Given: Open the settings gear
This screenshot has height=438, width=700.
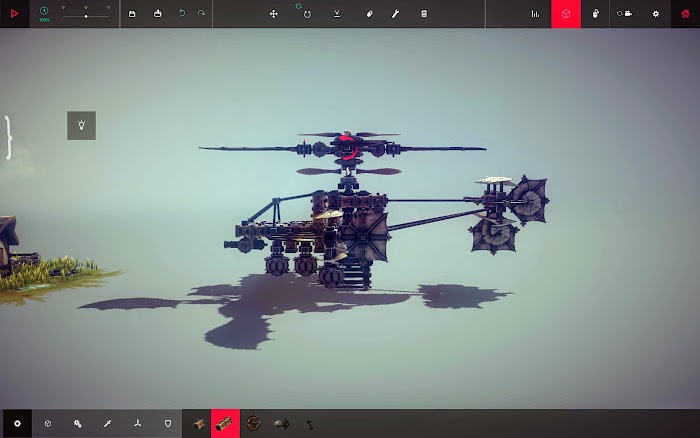Looking at the screenshot, I should coord(656,14).
